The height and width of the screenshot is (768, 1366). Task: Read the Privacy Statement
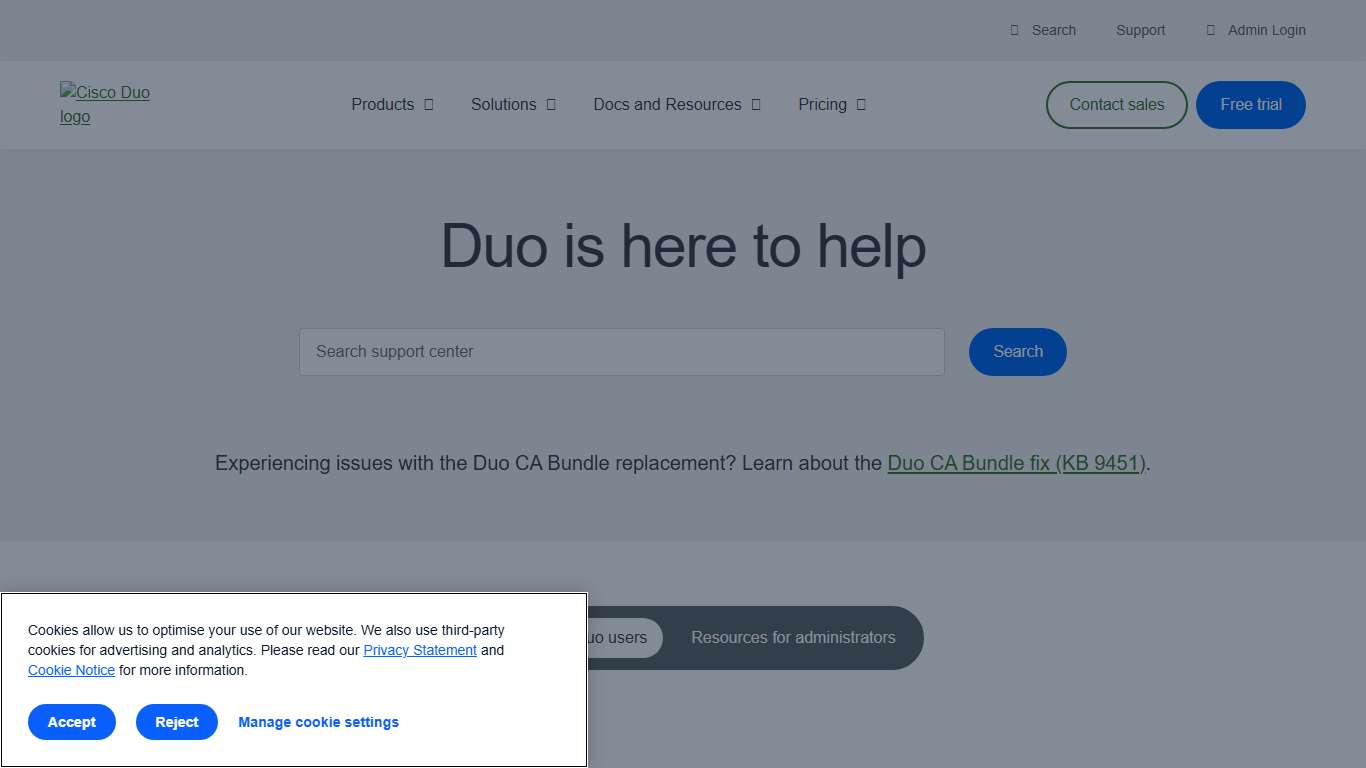click(x=419, y=650)
